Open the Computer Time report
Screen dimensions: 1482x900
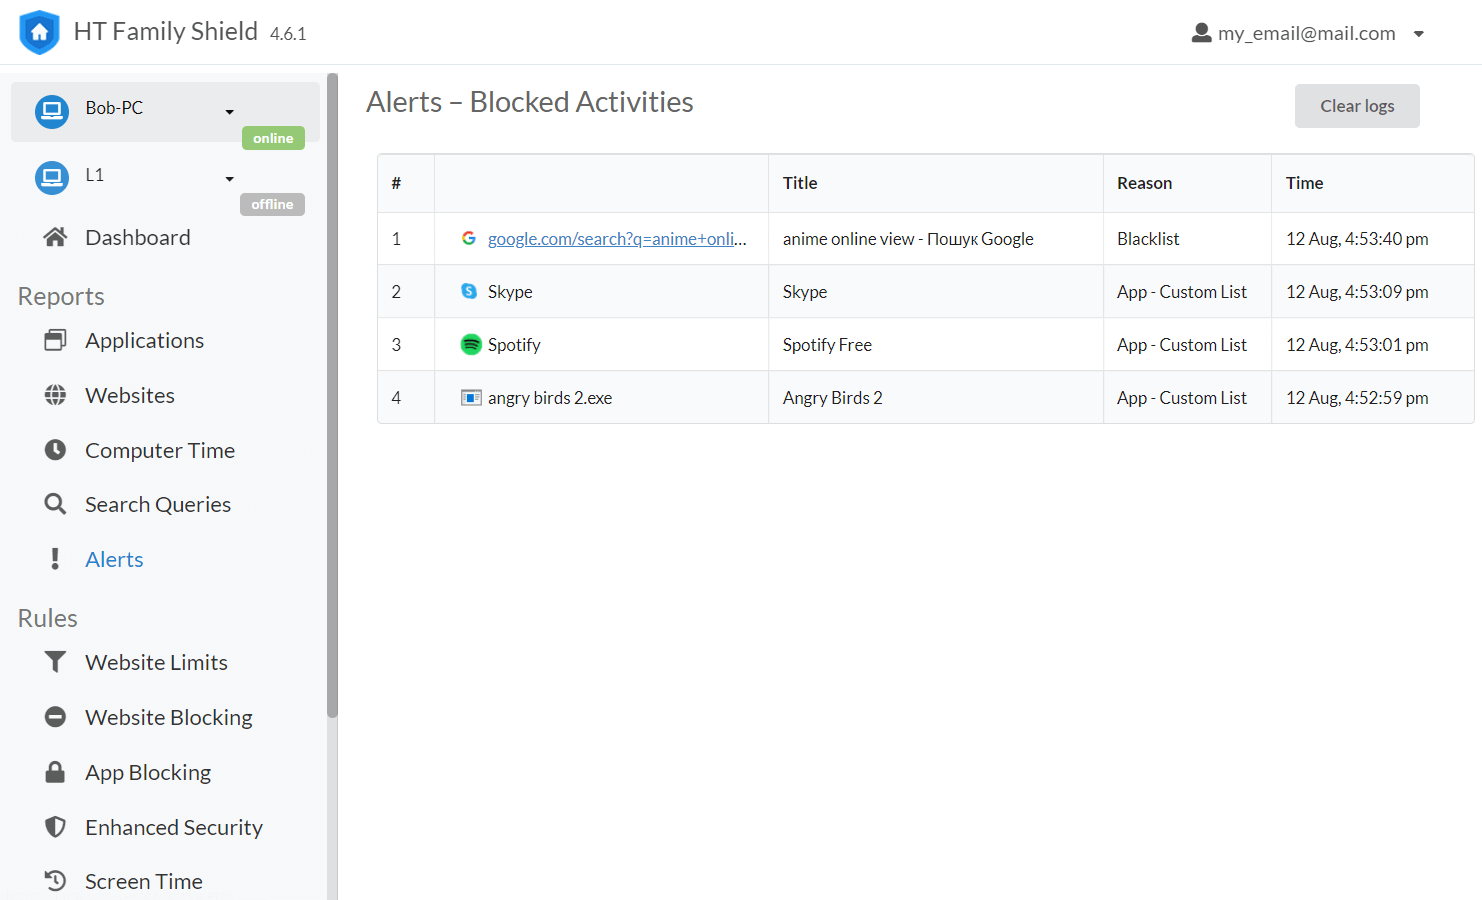click(x=160, y=450)
